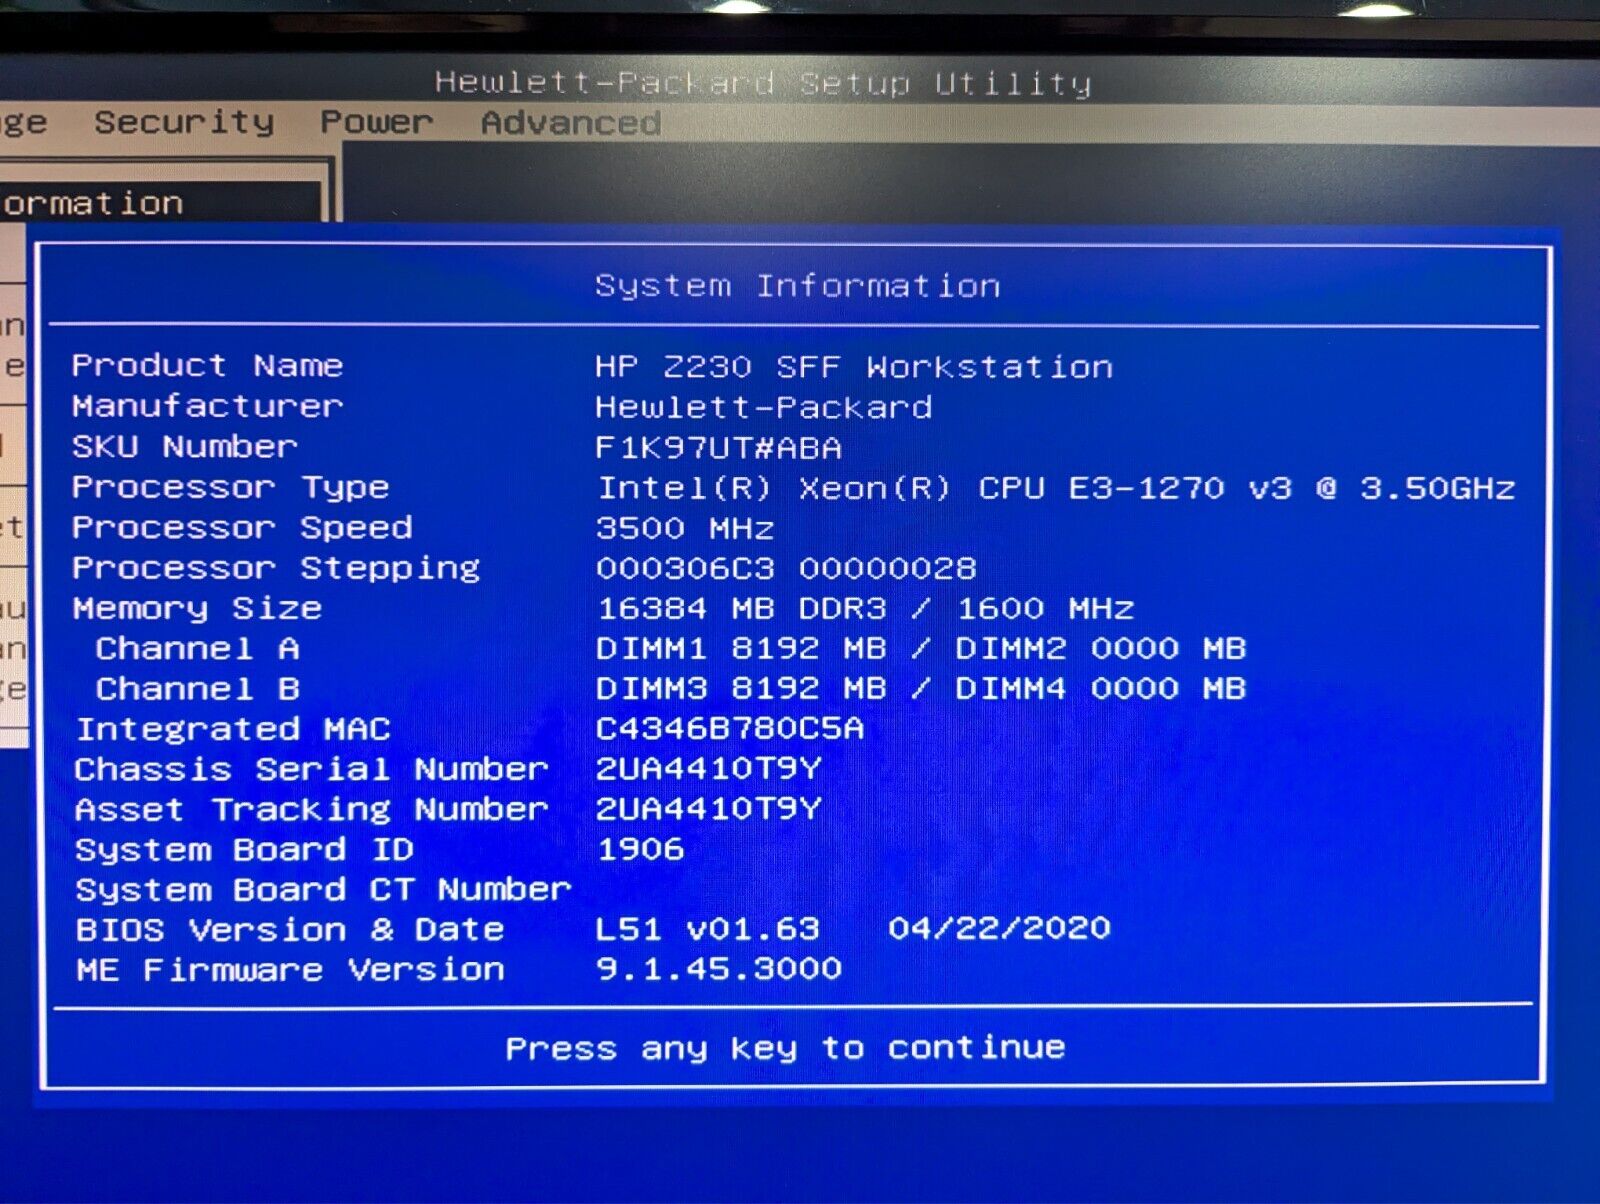The image size is (1600, 1204).
Task: Click the SKU Number label
Action: click(185, 446)
